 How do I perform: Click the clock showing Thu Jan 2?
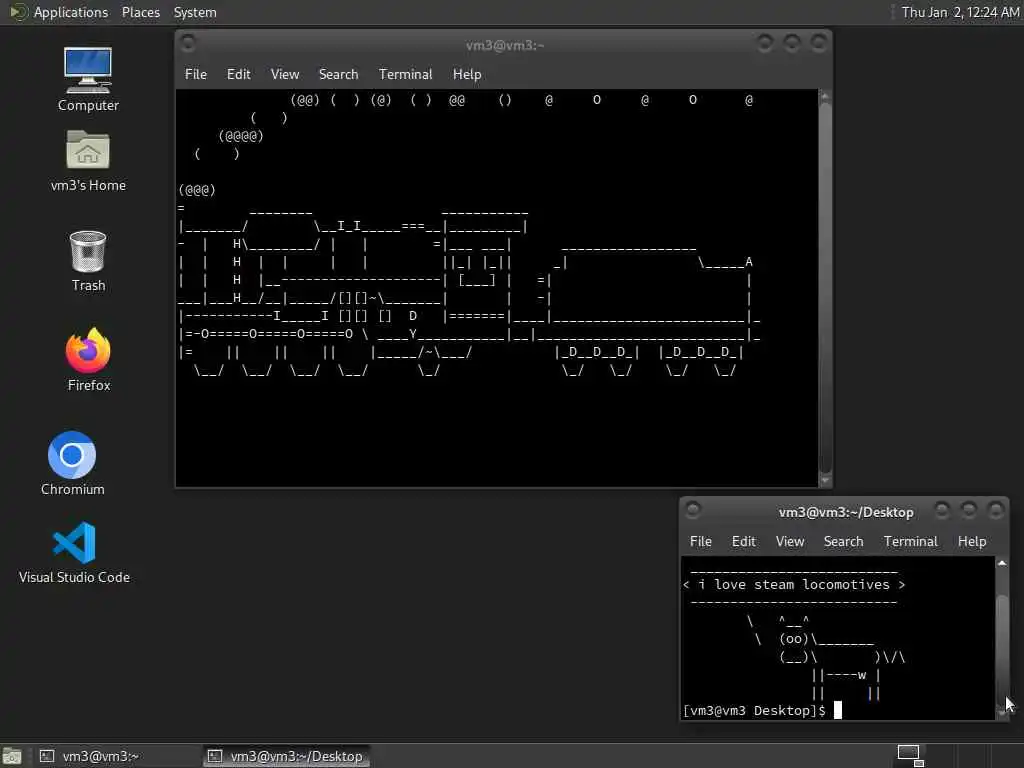(x=960, y=12)
